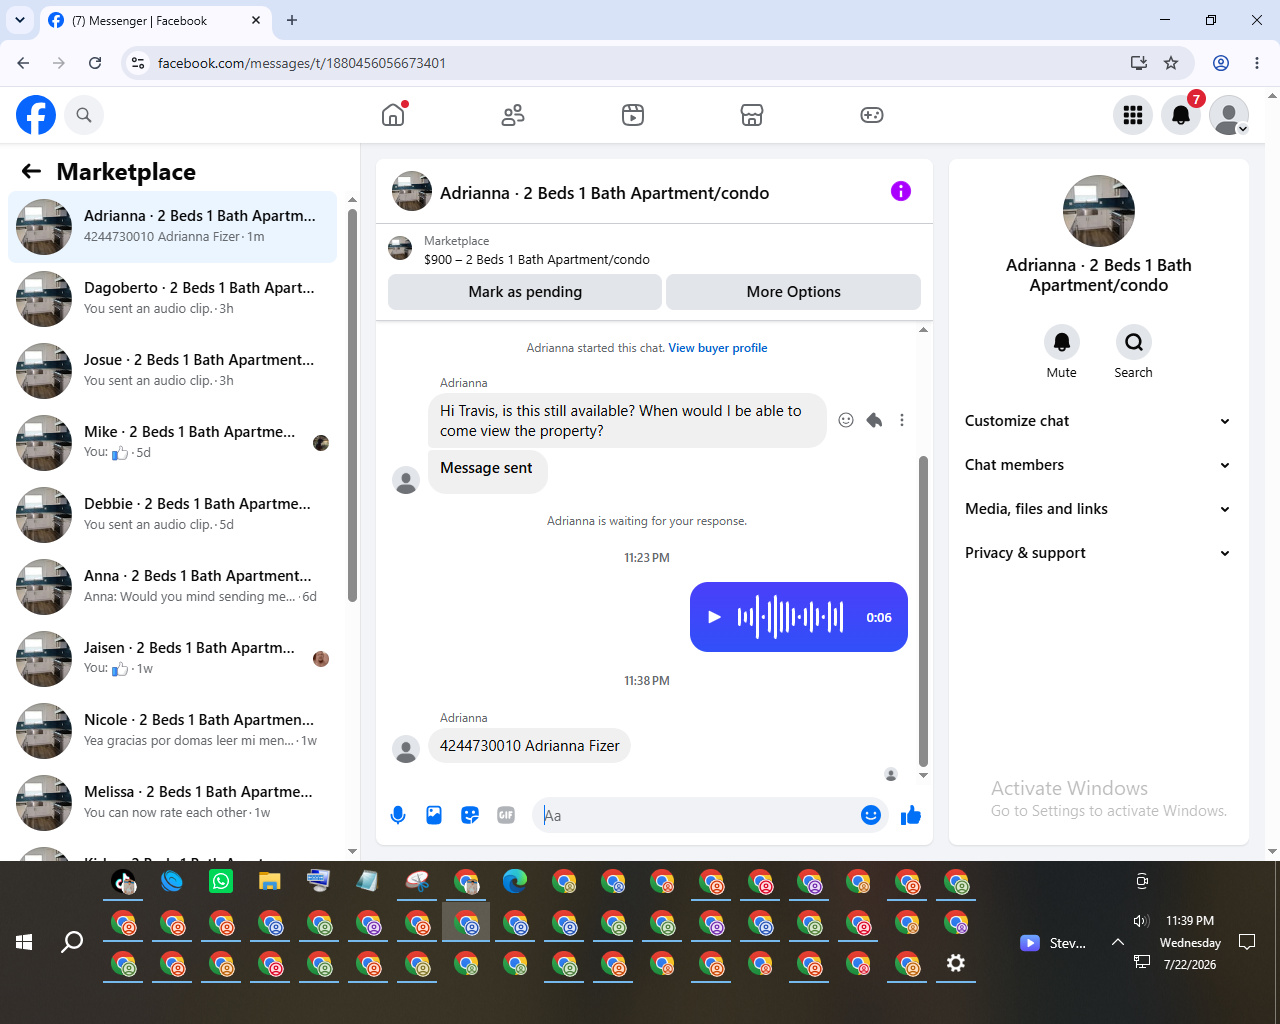Open the Facebook logo home link
The image size is (1280, 1024).
click(x=36, y=115)
